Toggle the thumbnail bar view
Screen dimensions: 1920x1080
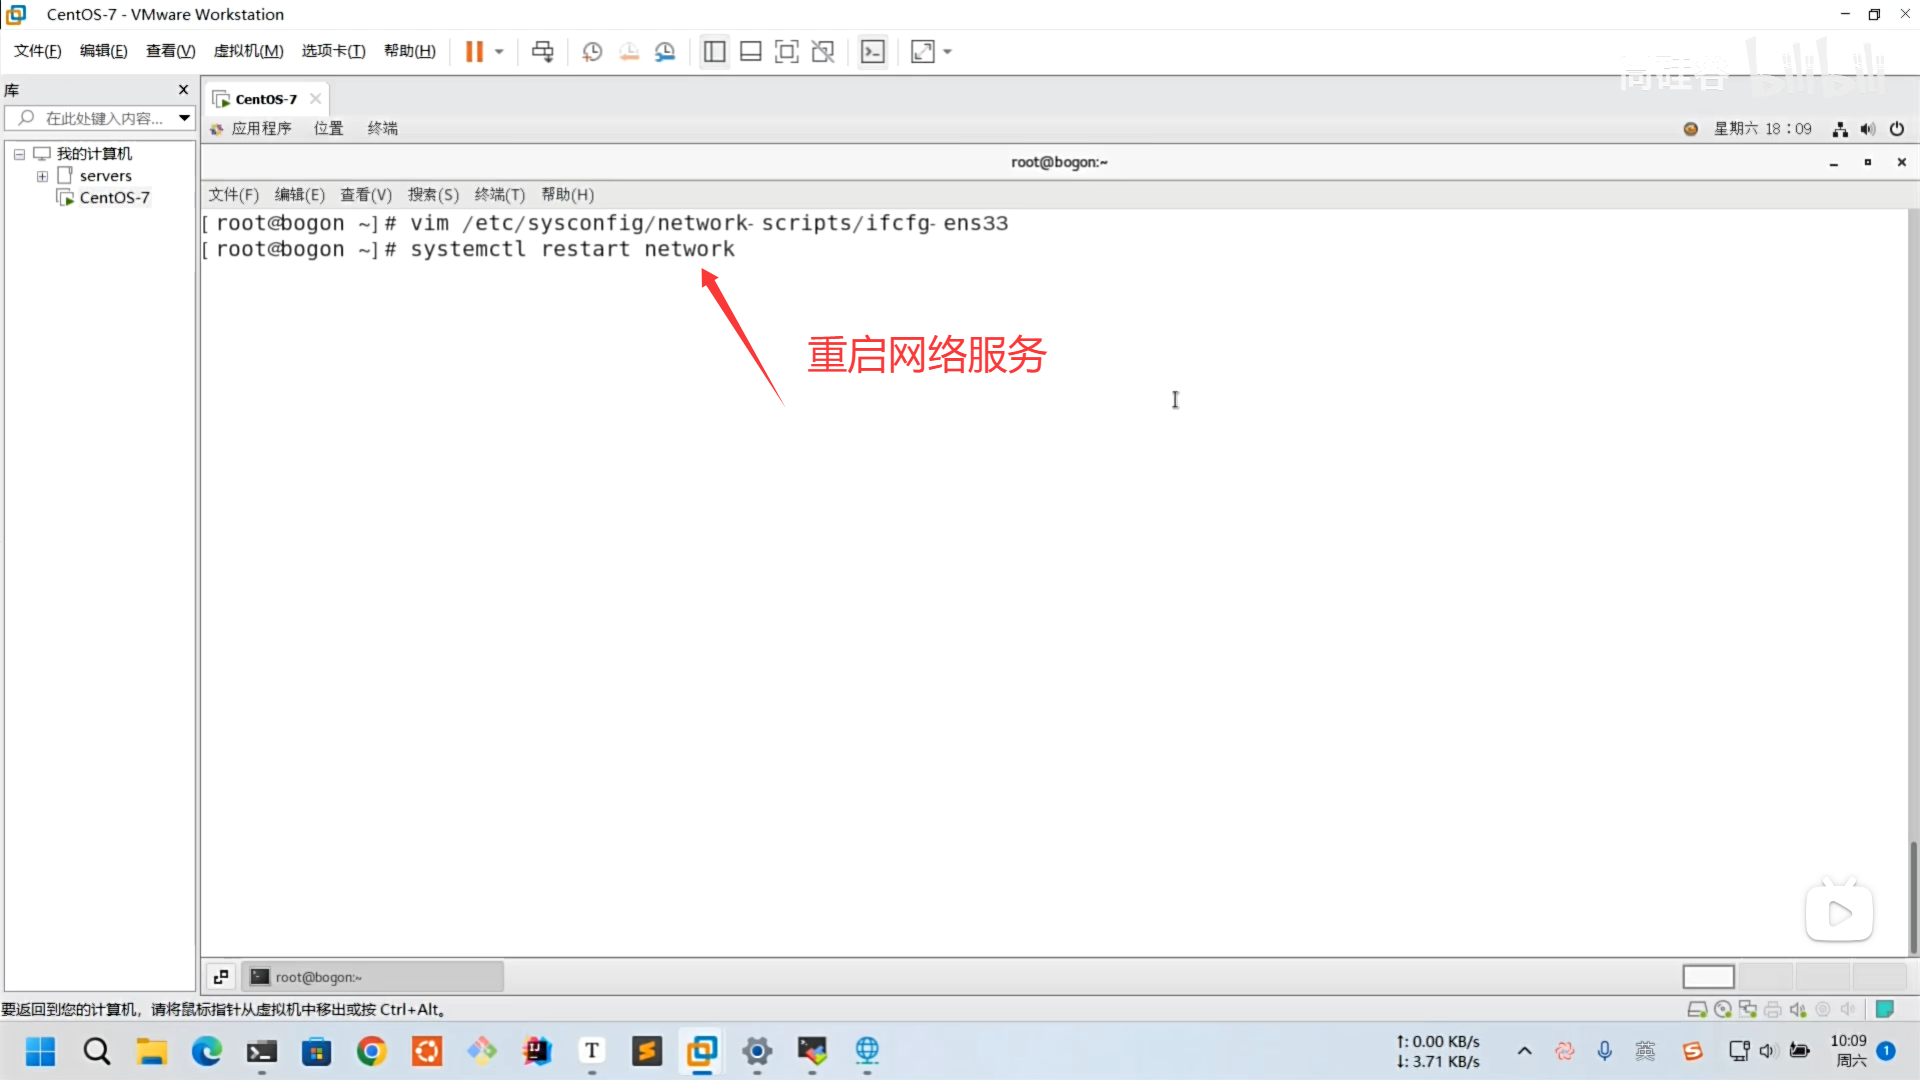tap(751, 51)
